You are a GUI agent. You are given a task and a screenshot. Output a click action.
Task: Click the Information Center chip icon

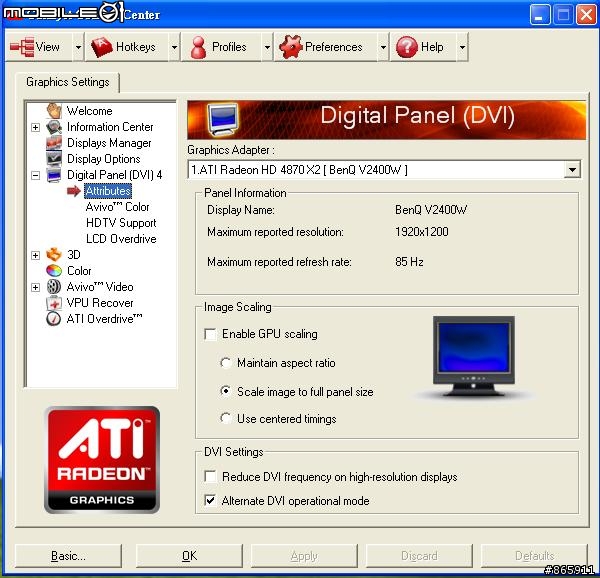(x=54, y=127)
